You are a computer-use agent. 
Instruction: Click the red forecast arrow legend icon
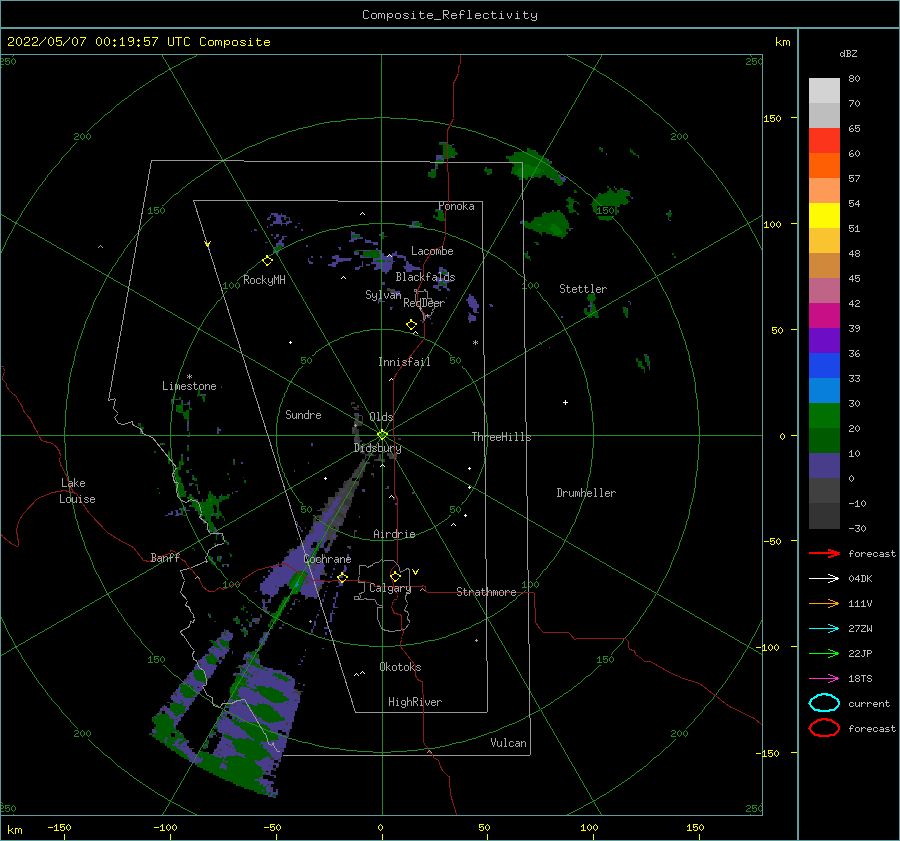pos(824,553)
